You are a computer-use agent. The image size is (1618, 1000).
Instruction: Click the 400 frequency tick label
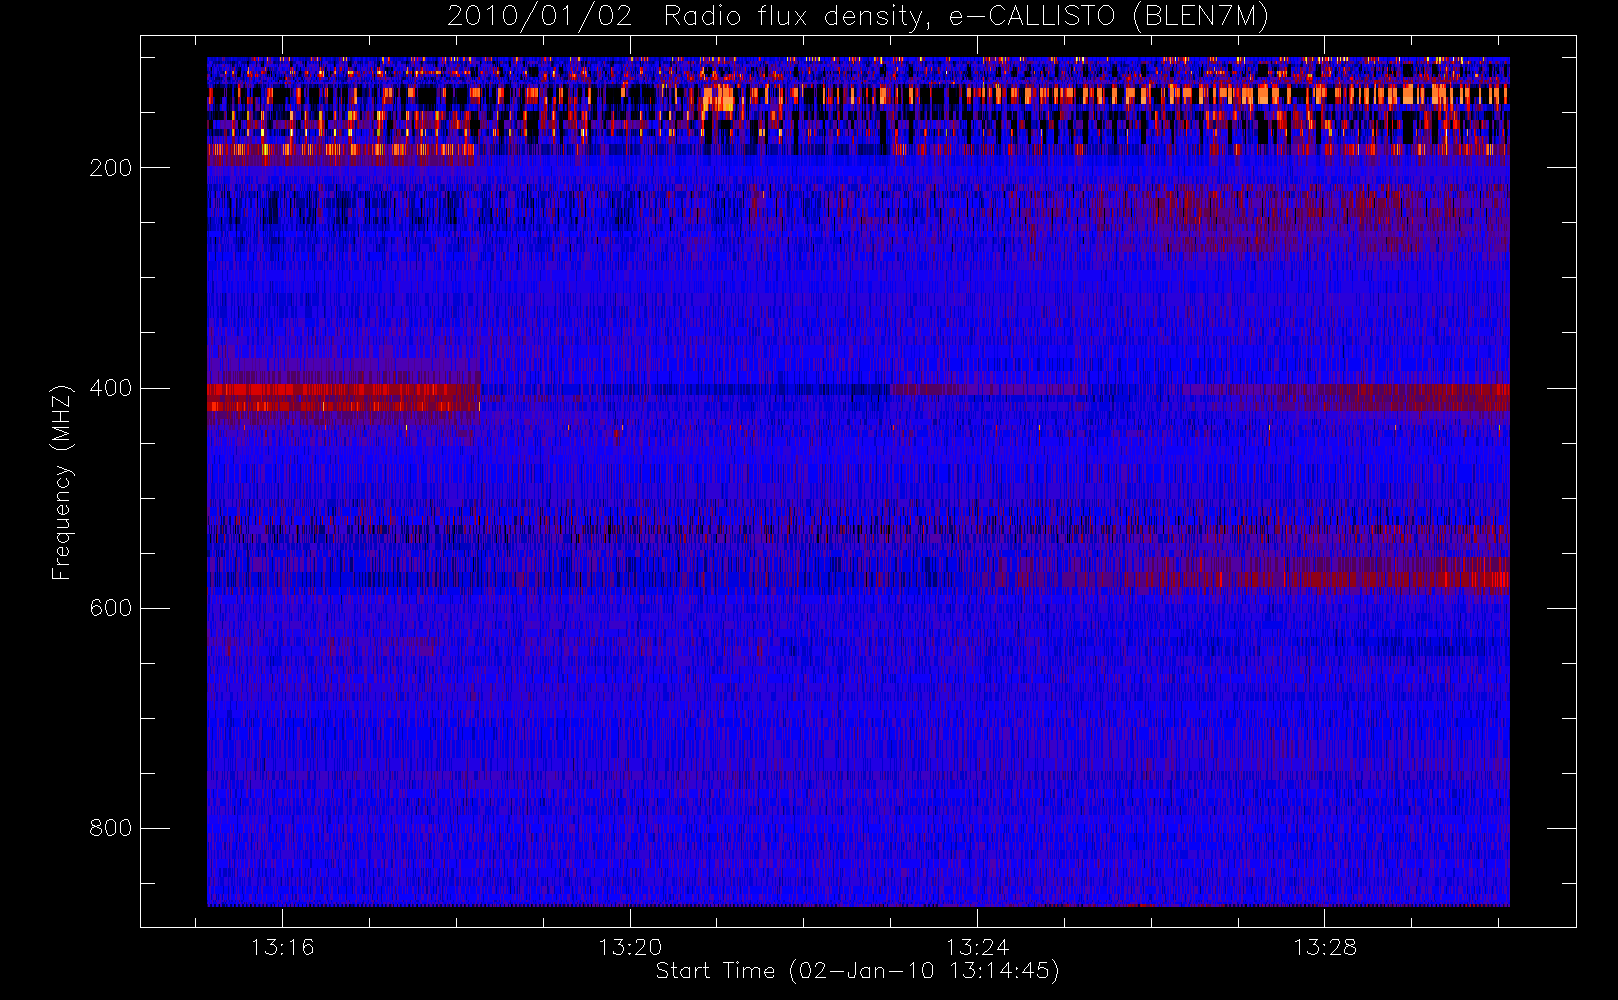(x=110, y=388)
